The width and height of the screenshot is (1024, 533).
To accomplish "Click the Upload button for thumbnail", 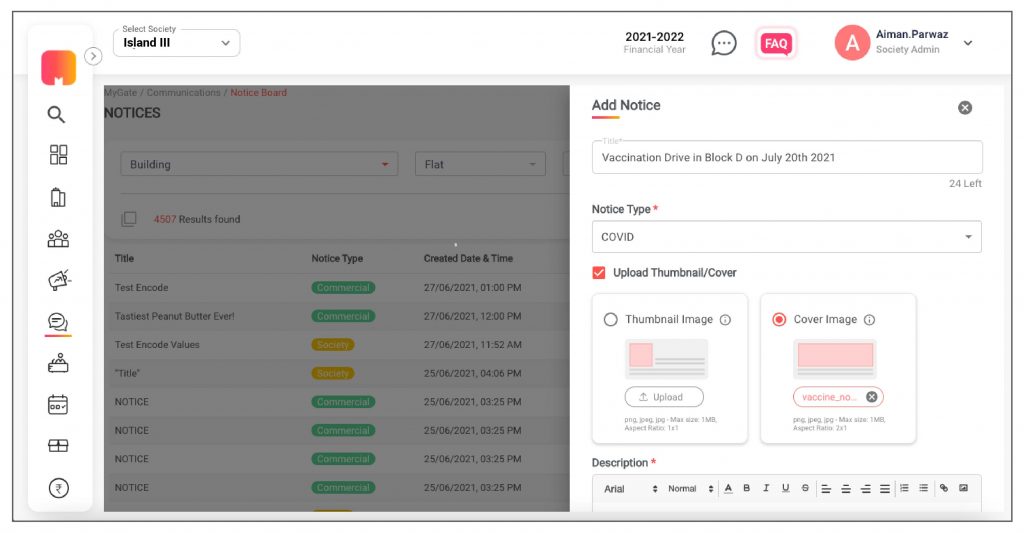I will click(664, 397).
